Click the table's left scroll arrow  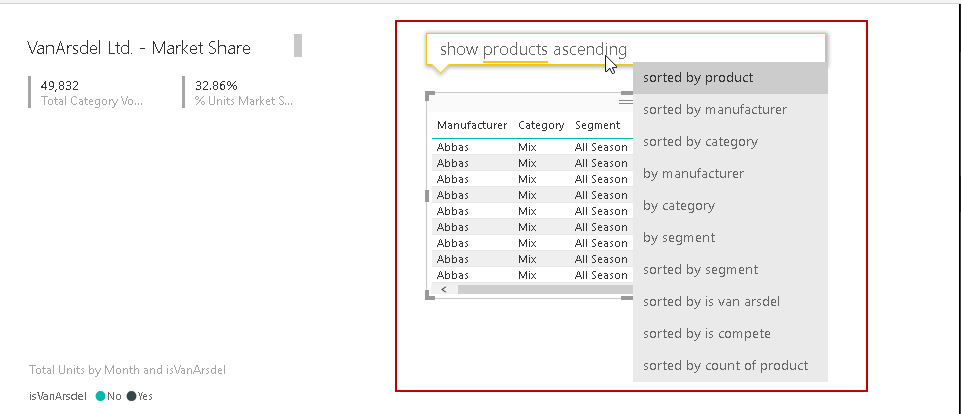pos(443,289)
